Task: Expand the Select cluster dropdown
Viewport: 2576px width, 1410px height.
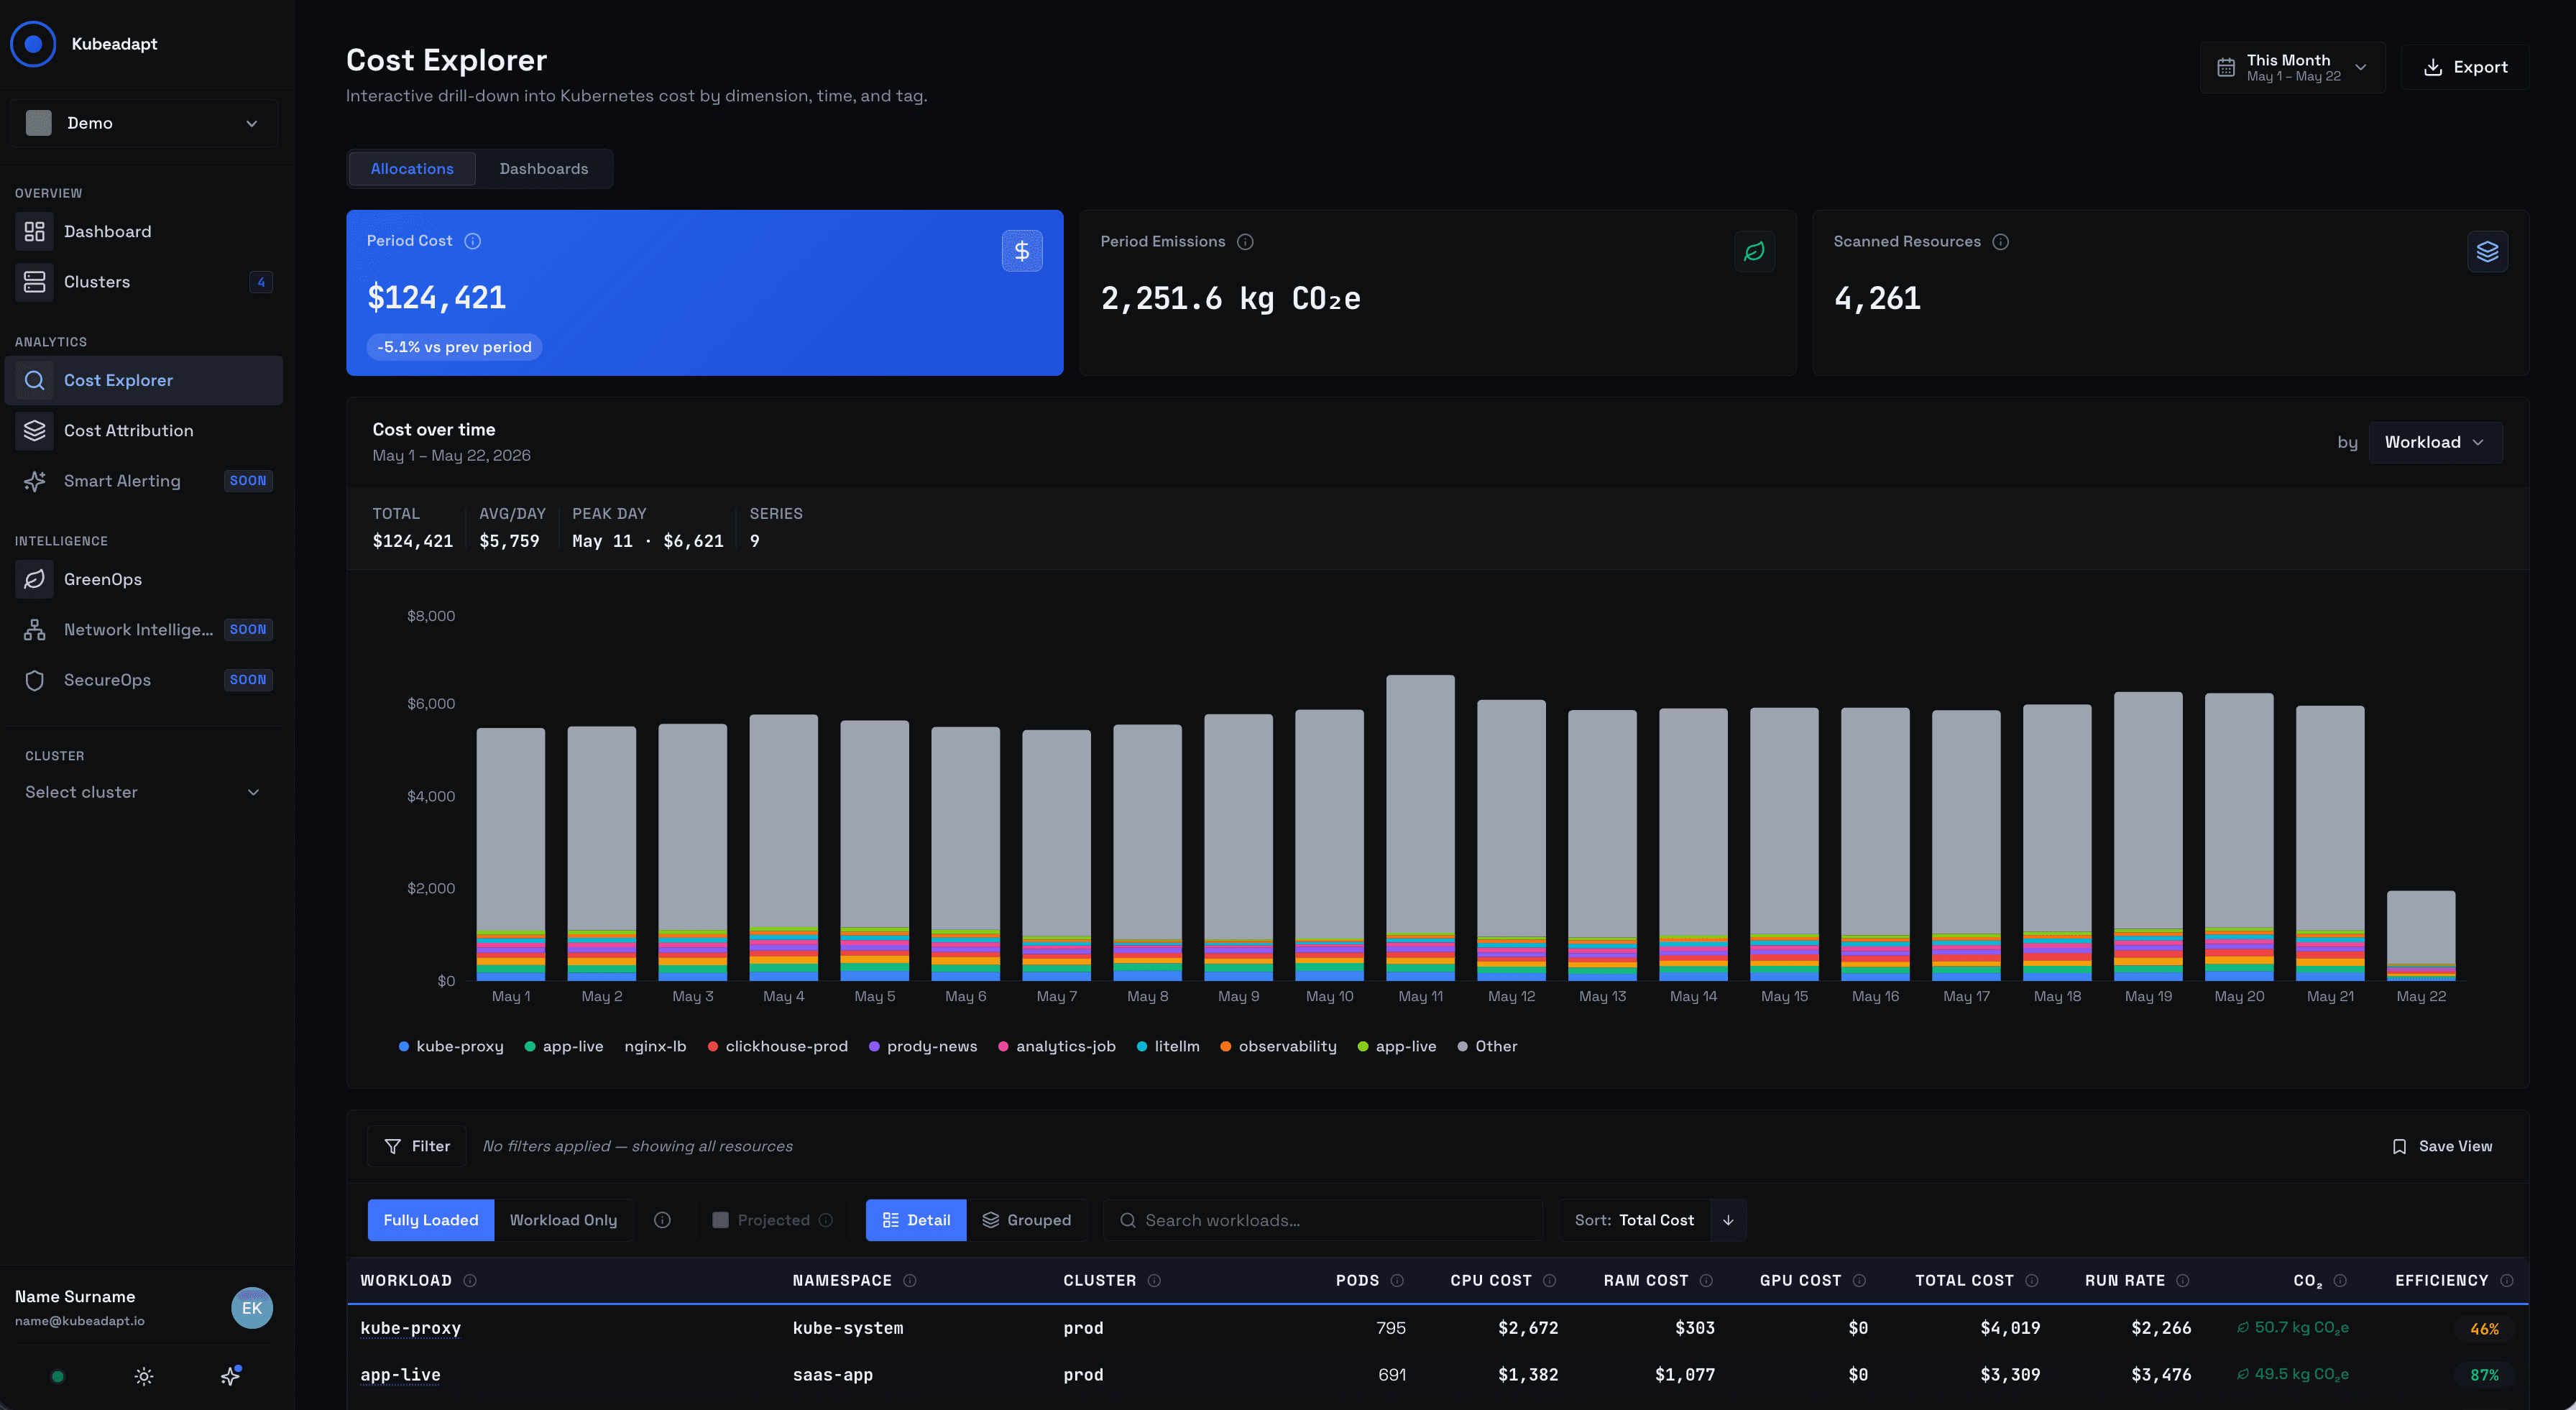Action: pyautogui.click(x=143, y=792)
